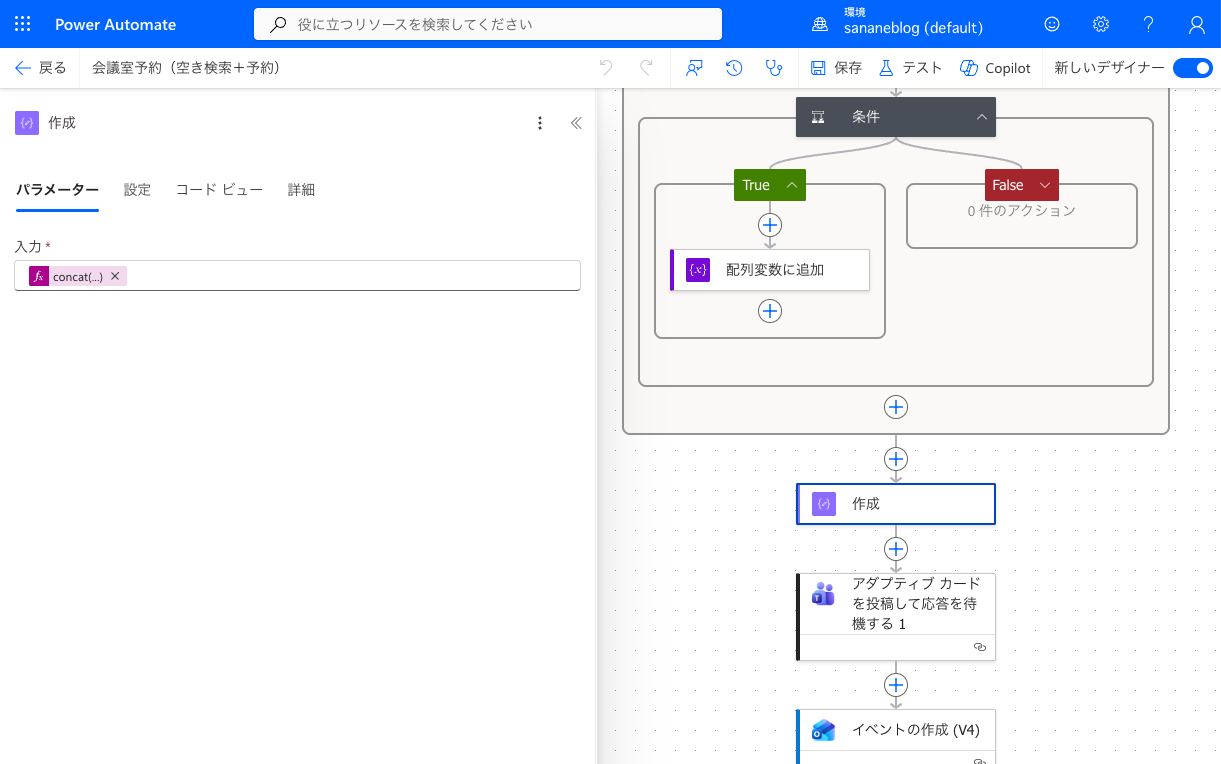Collapse the 作成 side panel
This screenshot has height=764, width=1221.
(576, 123)
